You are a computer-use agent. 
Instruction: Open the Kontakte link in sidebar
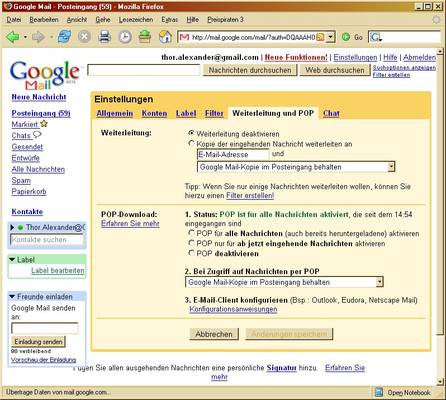[27, 212]
